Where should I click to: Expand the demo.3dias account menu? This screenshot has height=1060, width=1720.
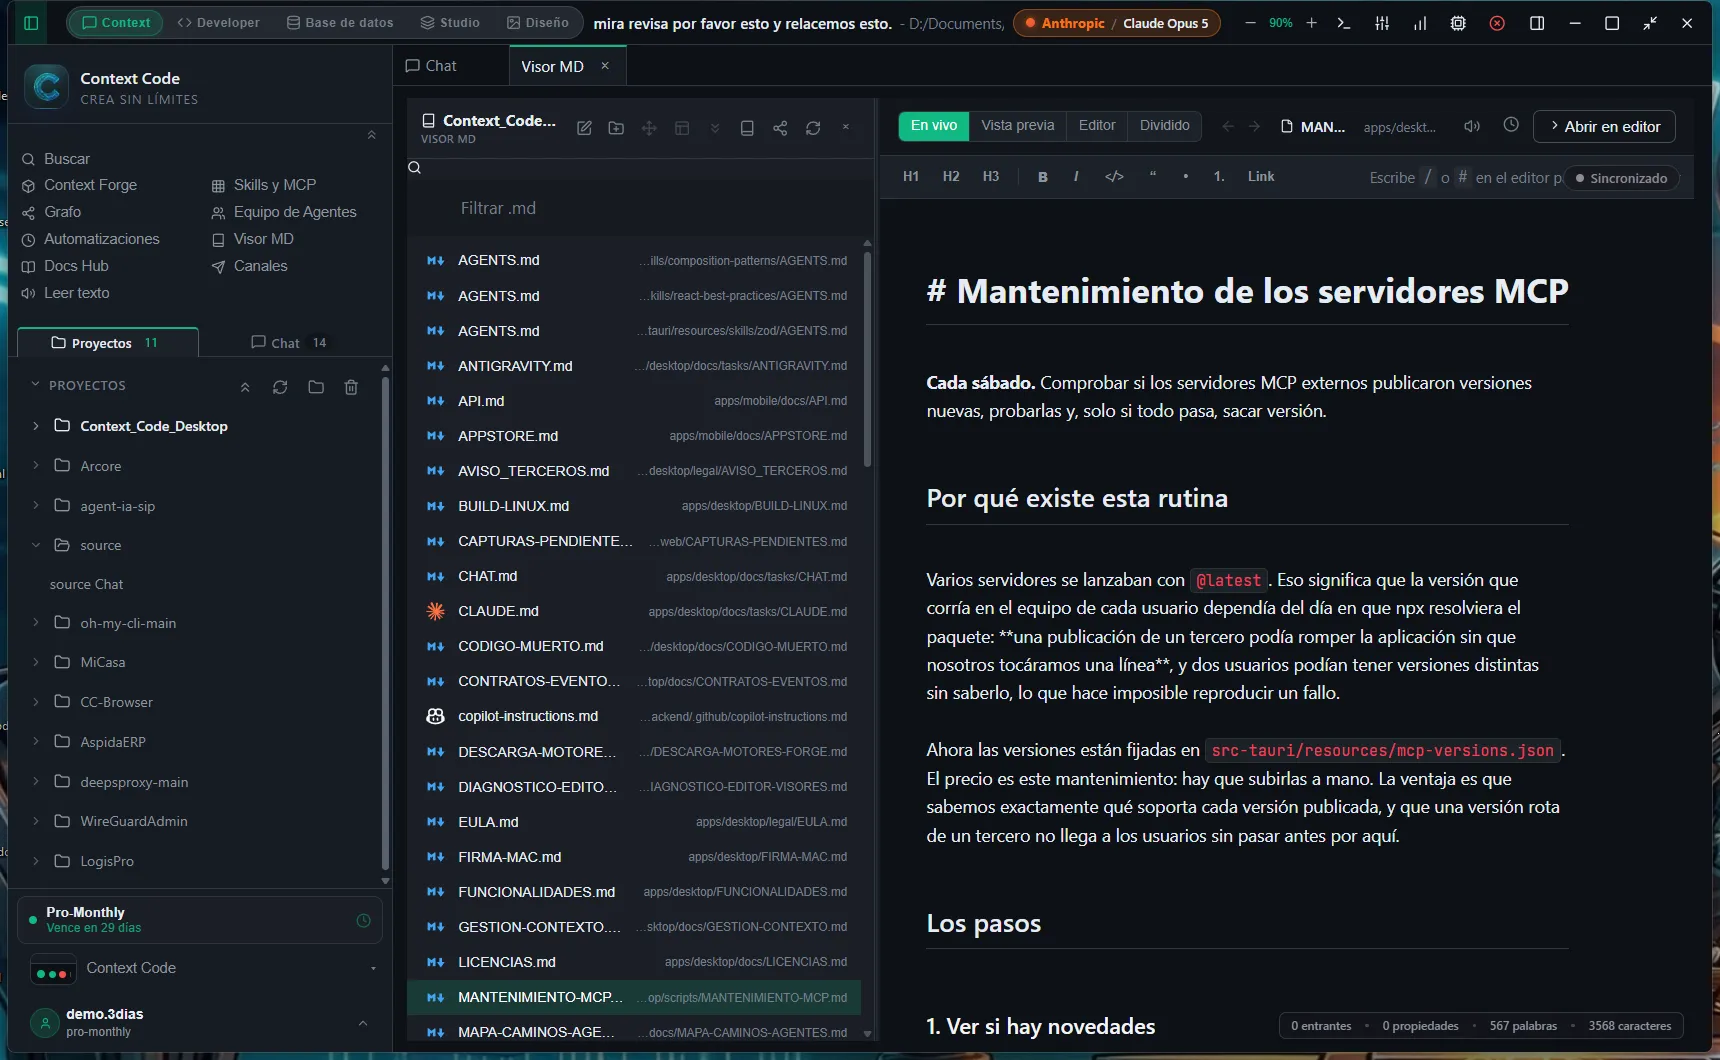363,1022
